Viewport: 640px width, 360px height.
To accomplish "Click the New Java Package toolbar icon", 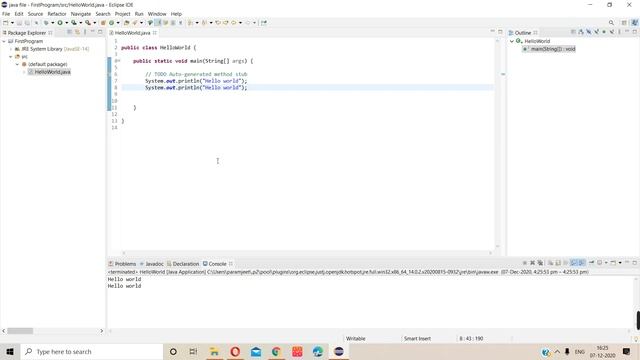I will pyautogui.click(x=103, y=23).
